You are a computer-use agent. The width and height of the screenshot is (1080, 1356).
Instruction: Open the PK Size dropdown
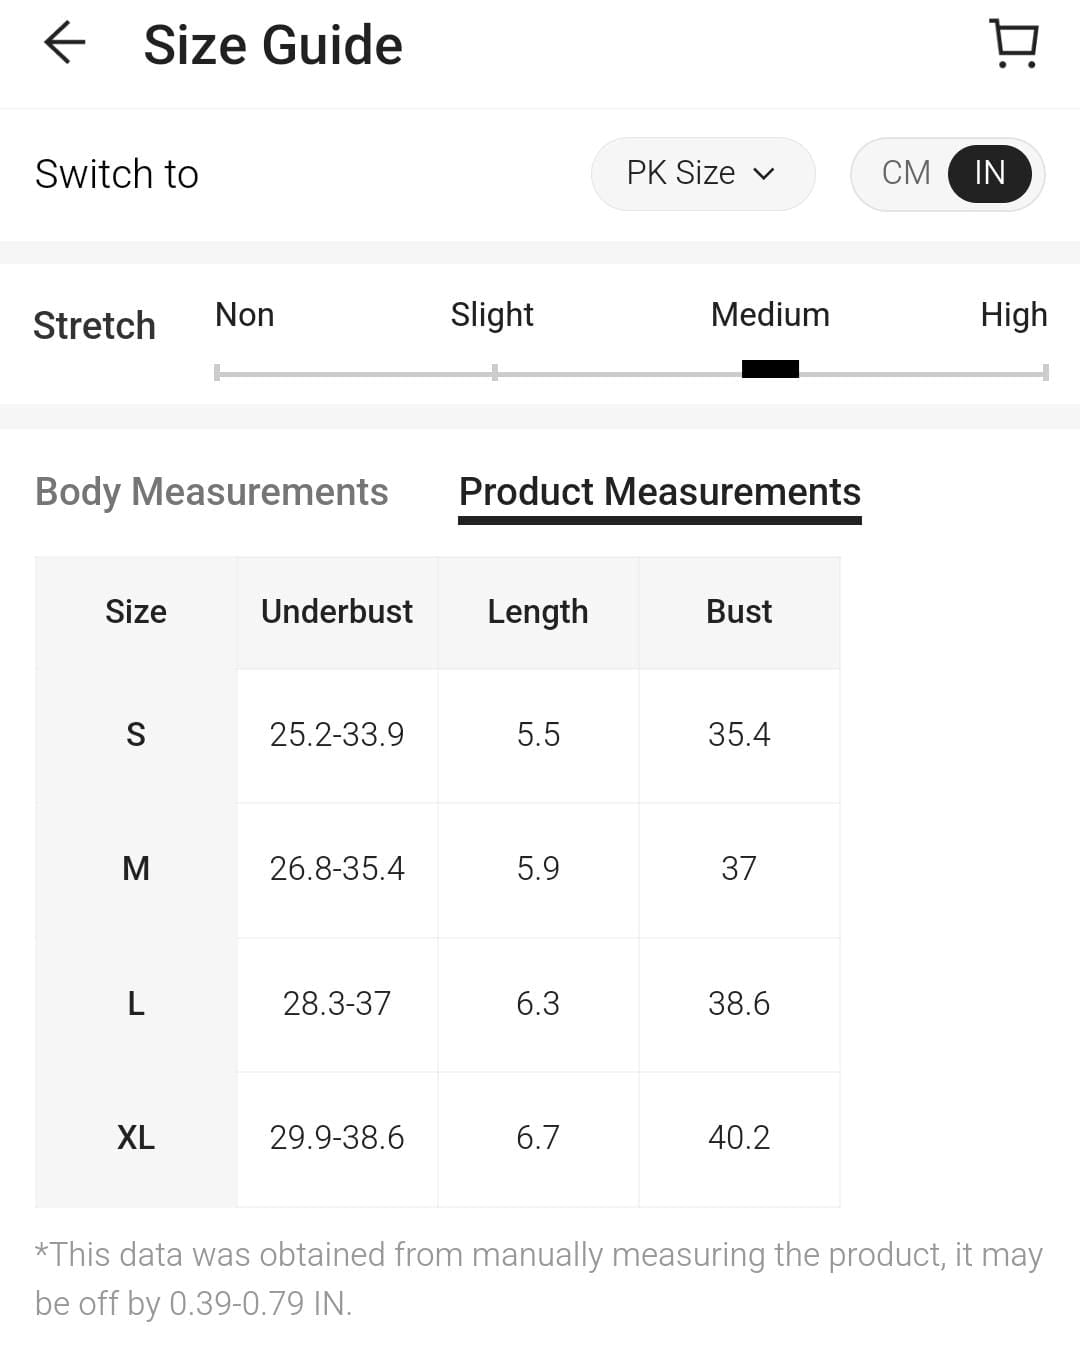click(x=702, y=173)
